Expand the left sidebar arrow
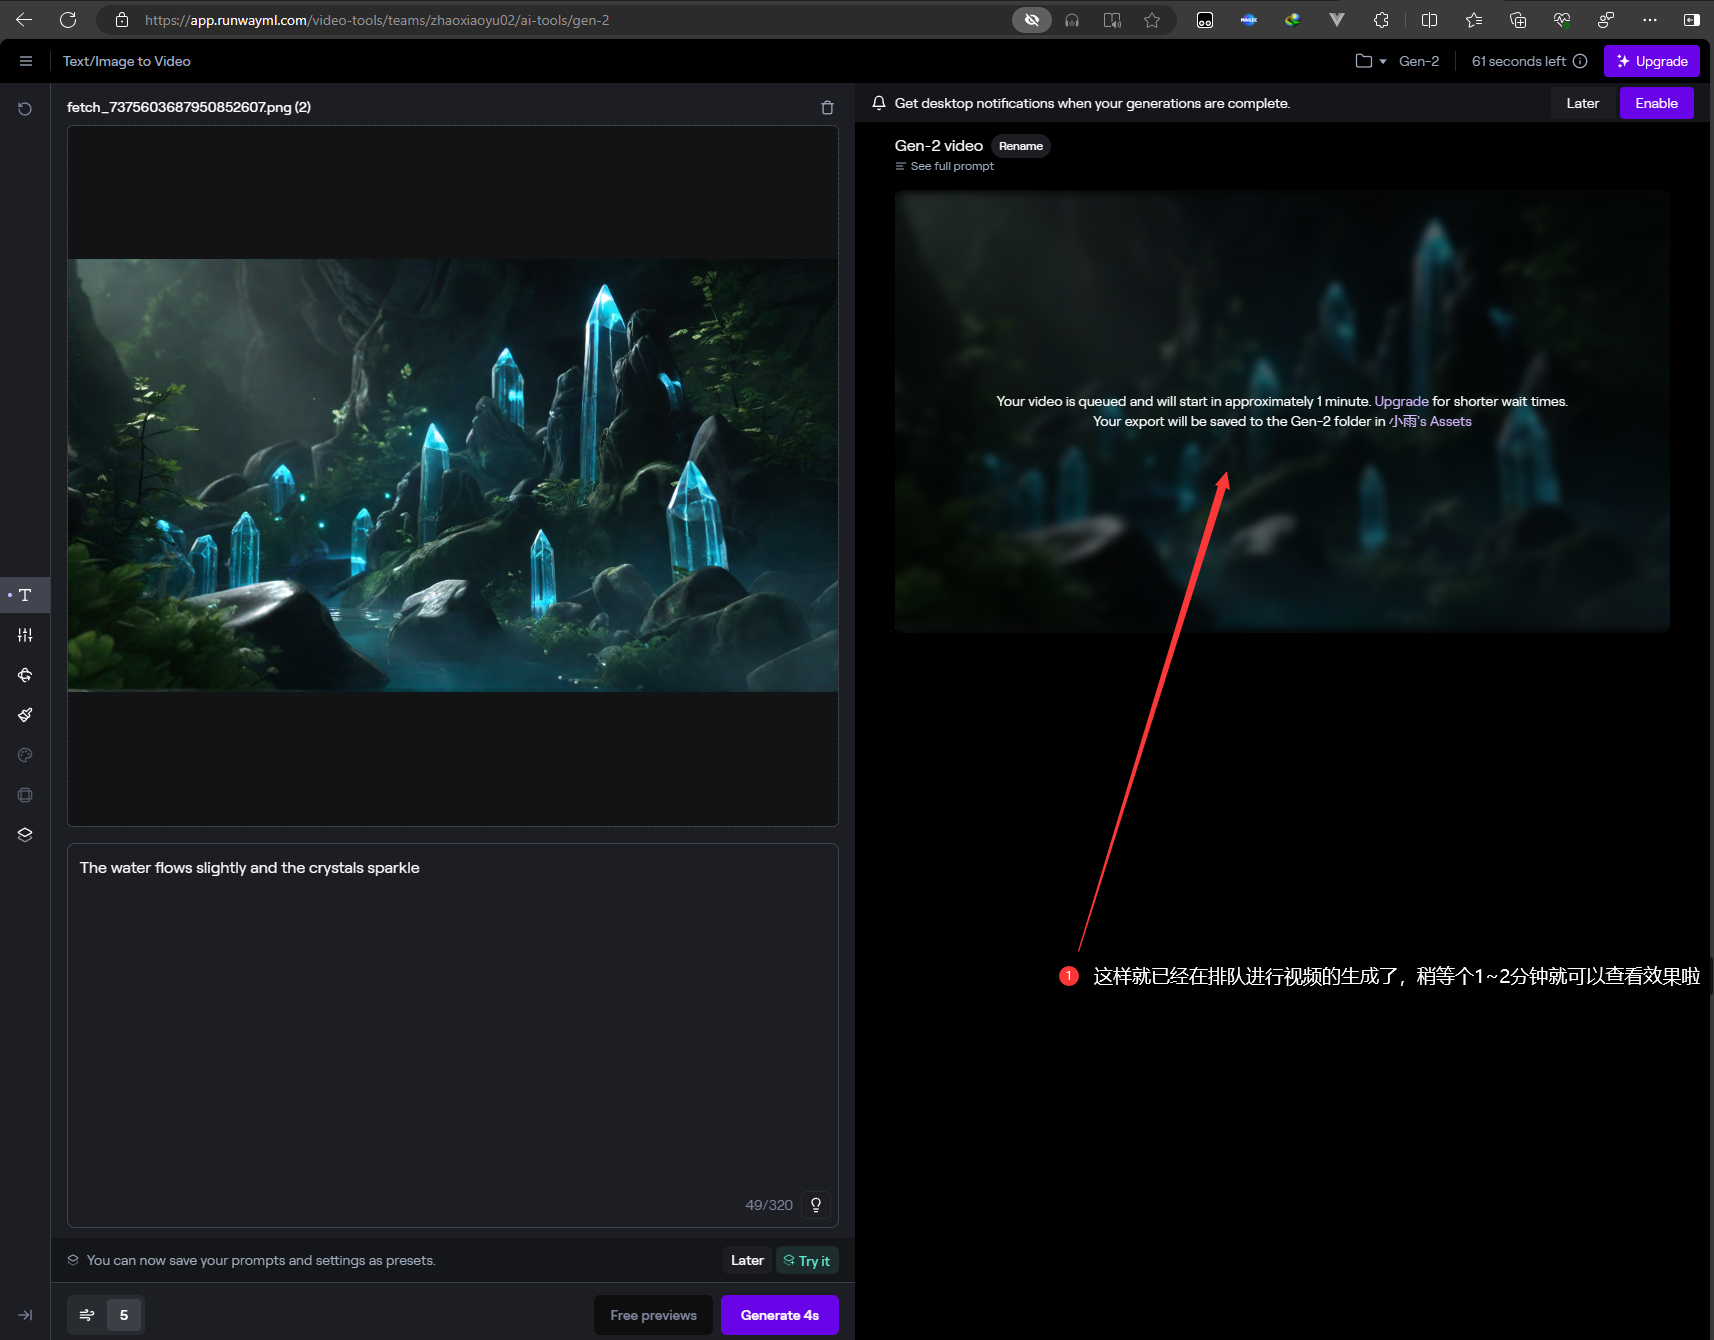This screenshot has width=1714, height=1340. [x=25, y=1315]
